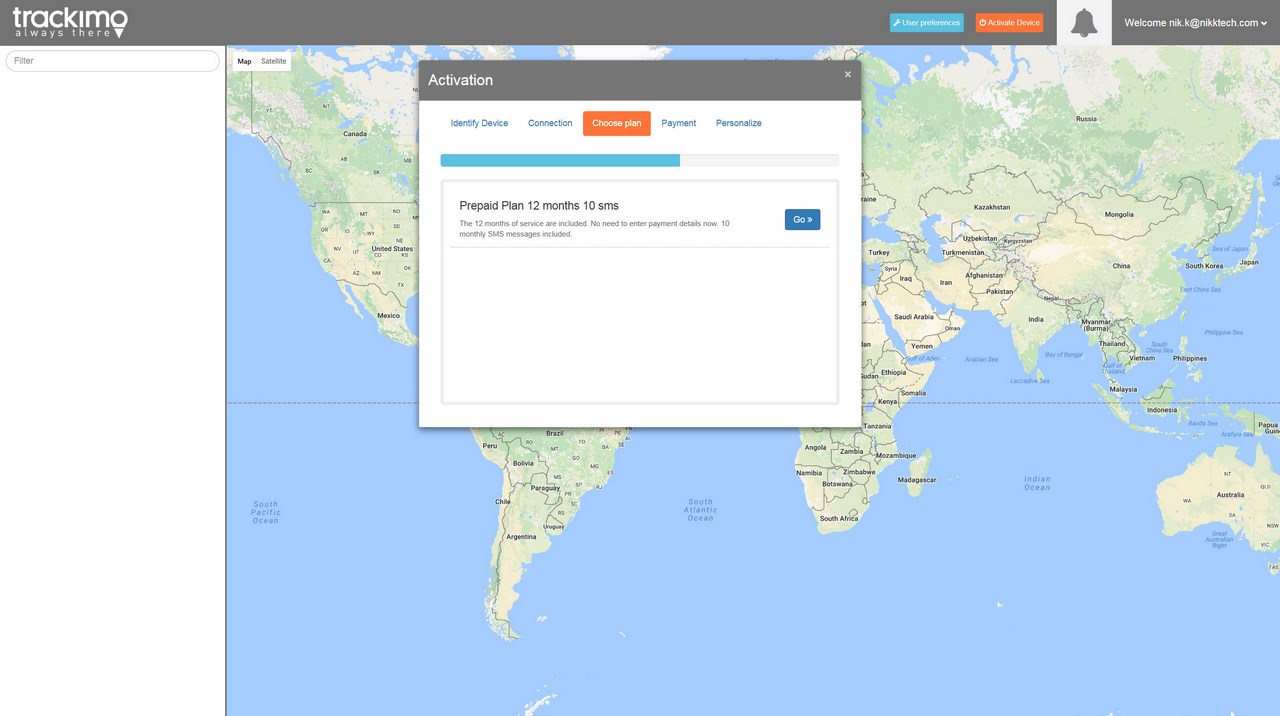Click the Trackimo logo

click(70, 22)
